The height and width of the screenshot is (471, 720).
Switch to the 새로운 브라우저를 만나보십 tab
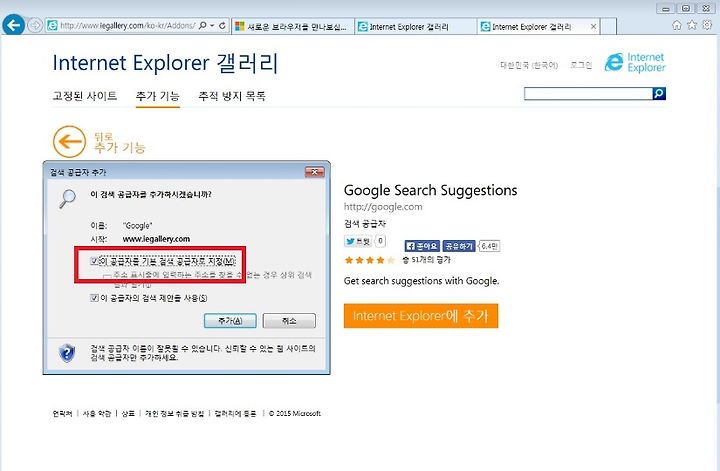[292, 27]
